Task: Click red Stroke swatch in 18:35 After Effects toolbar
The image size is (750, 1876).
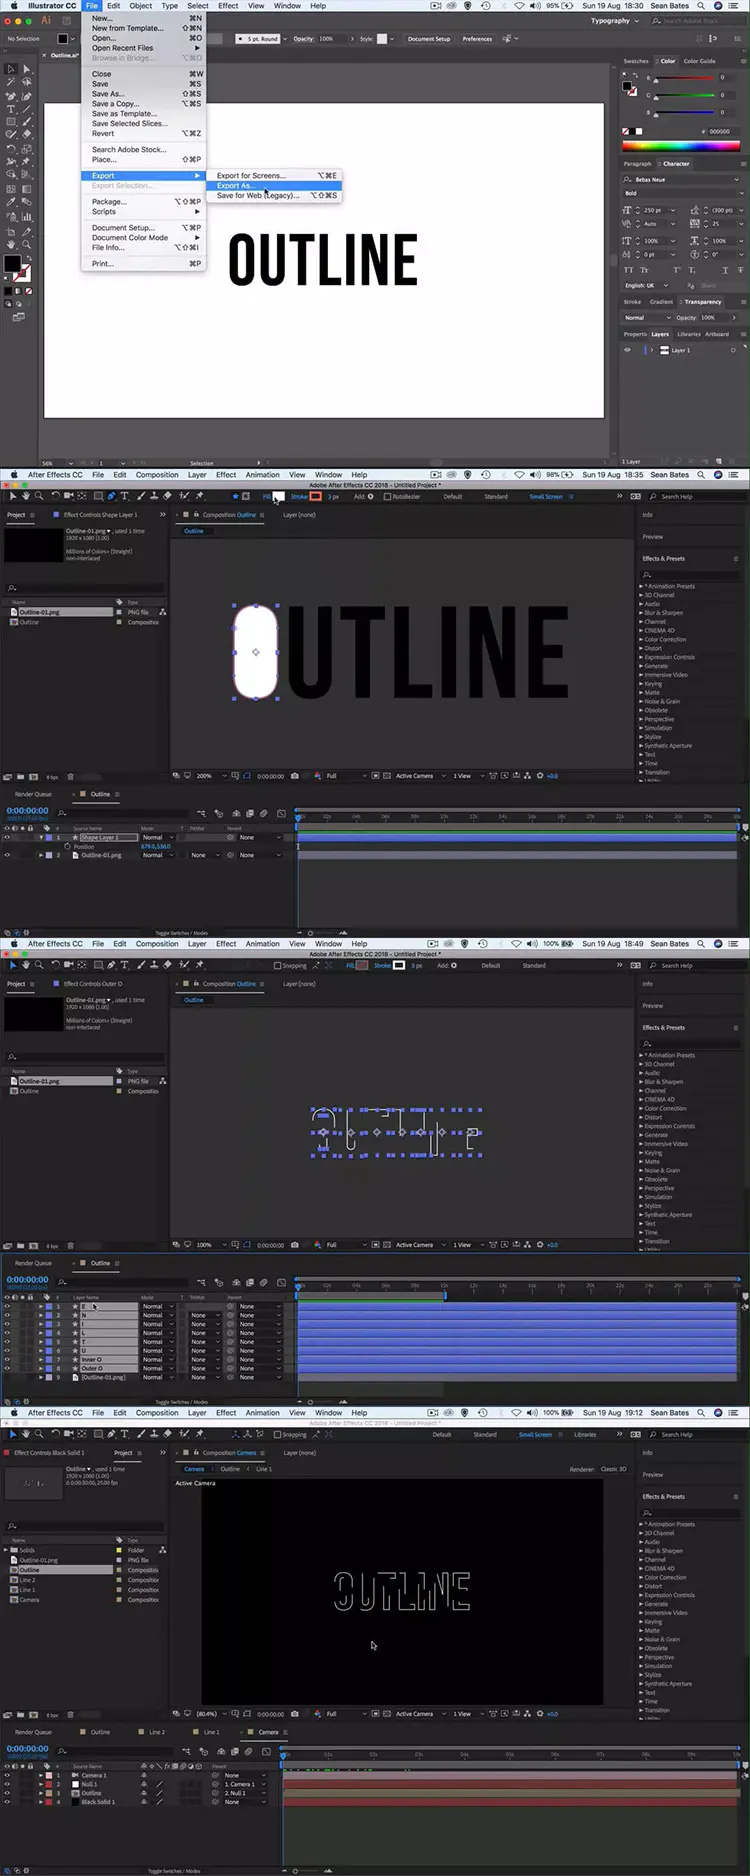Action: point(316,496)
